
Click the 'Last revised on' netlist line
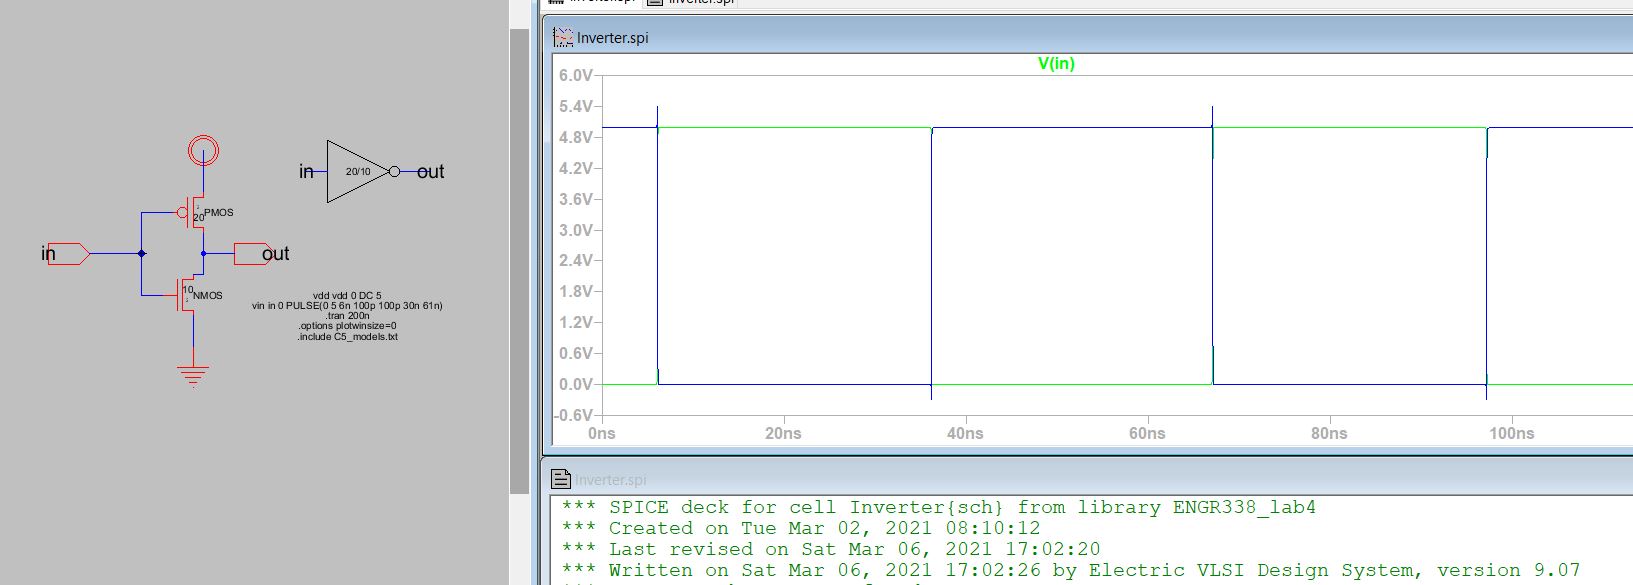(830, 549)
